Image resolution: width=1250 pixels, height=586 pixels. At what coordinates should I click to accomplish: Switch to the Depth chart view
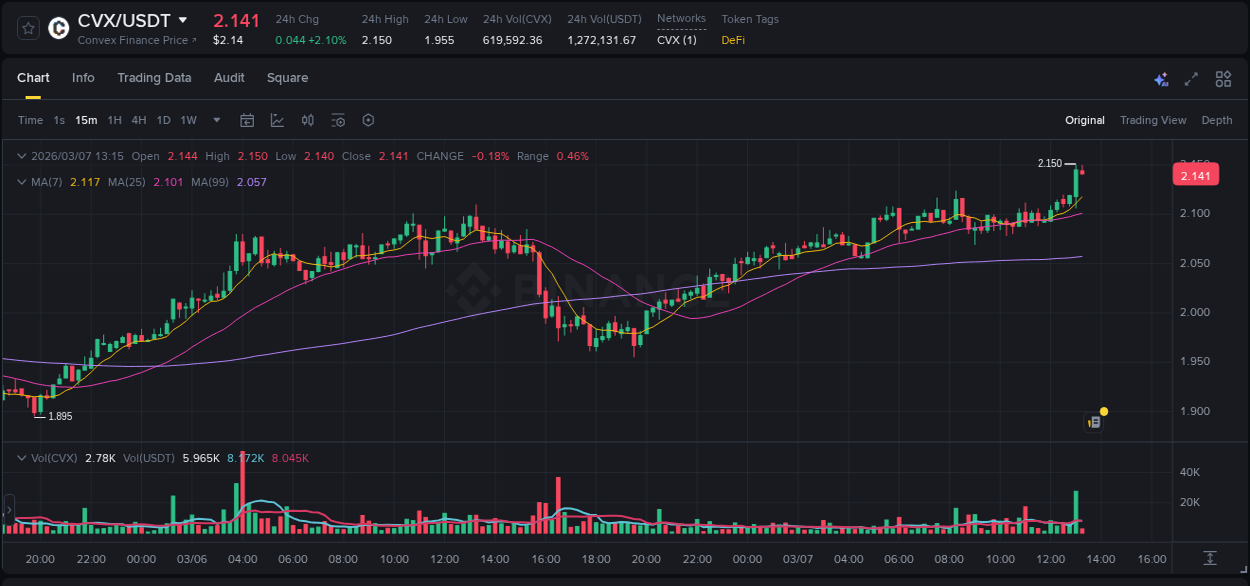[1217, 119]
